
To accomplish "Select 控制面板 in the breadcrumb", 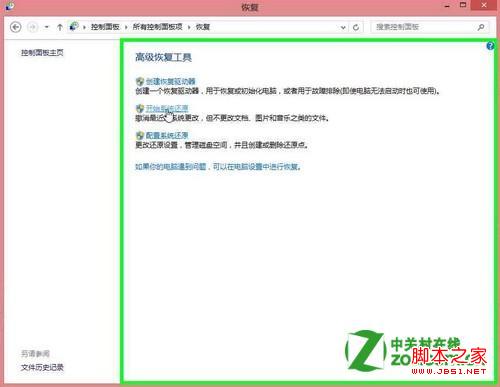I will (105, 27).
